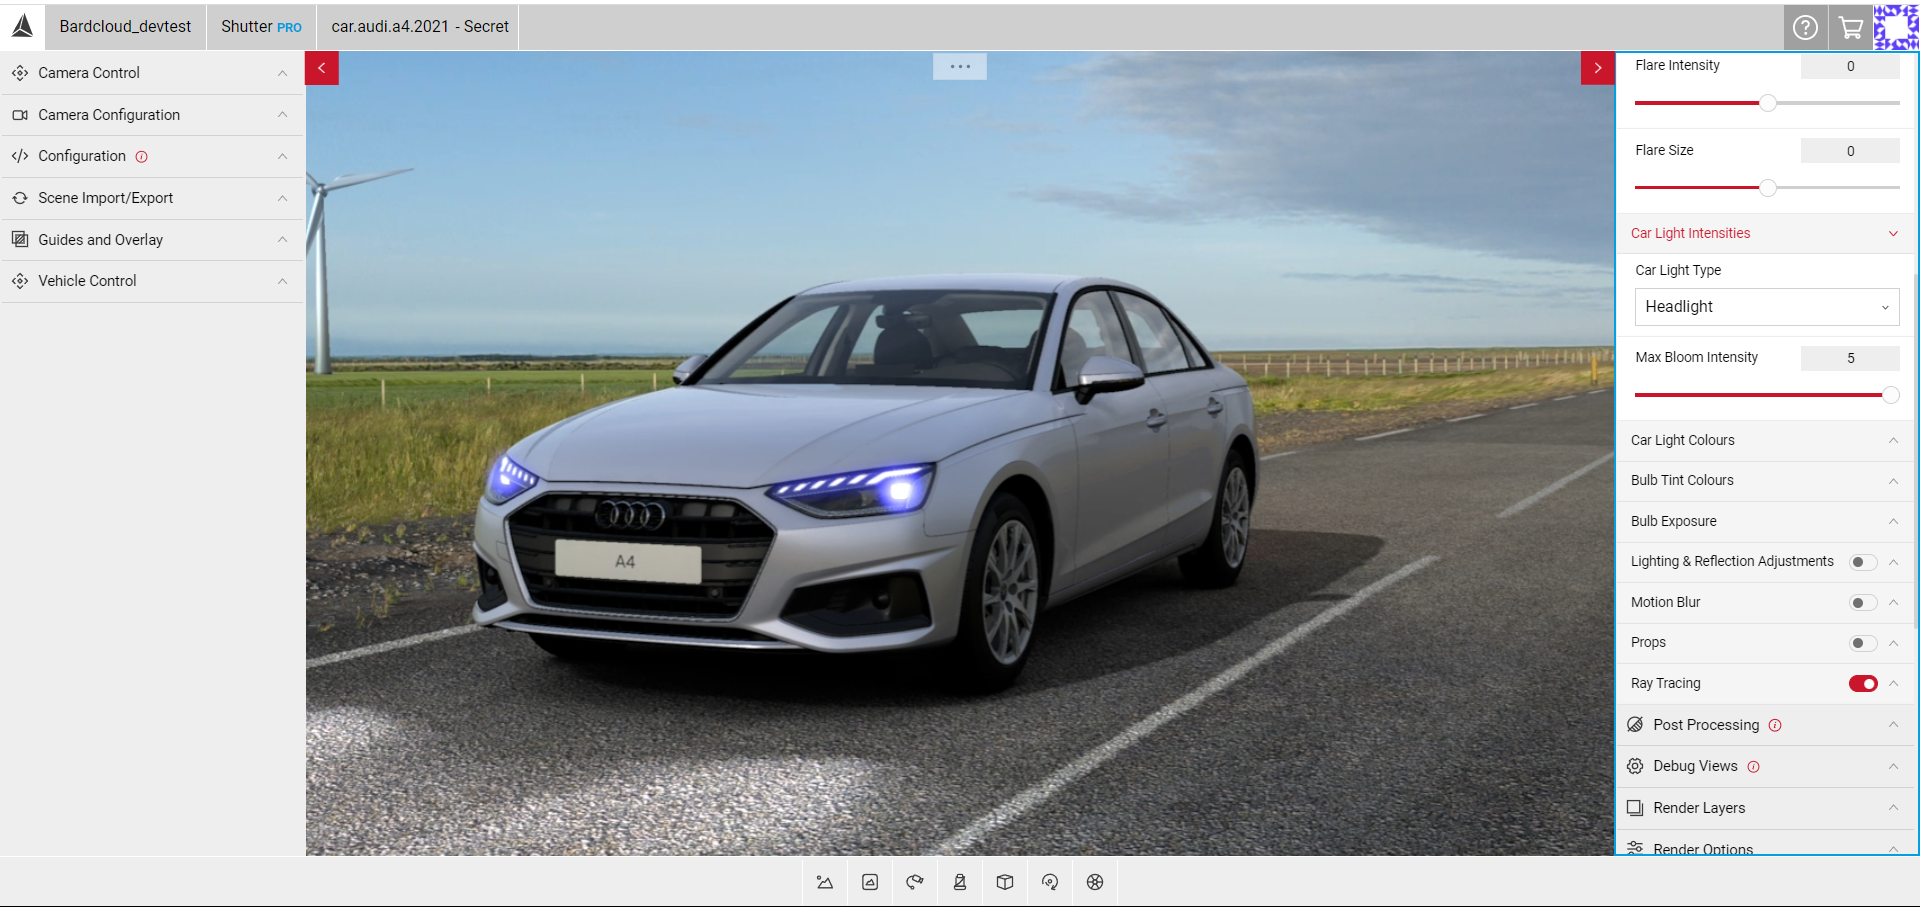
Task: Click the Vehicle Control icon
Action: pos(20,281)
